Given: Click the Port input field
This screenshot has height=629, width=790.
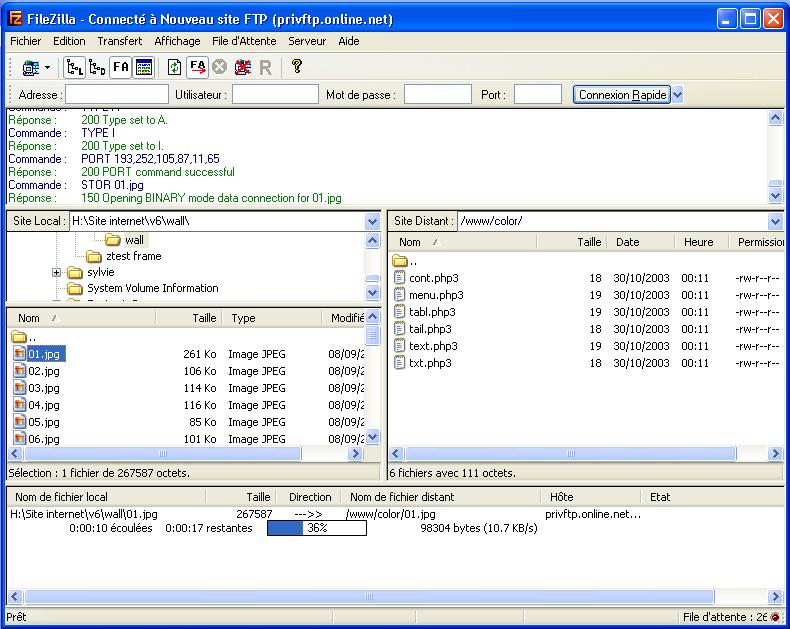Looking at the screenshot, I should (538, 94).
